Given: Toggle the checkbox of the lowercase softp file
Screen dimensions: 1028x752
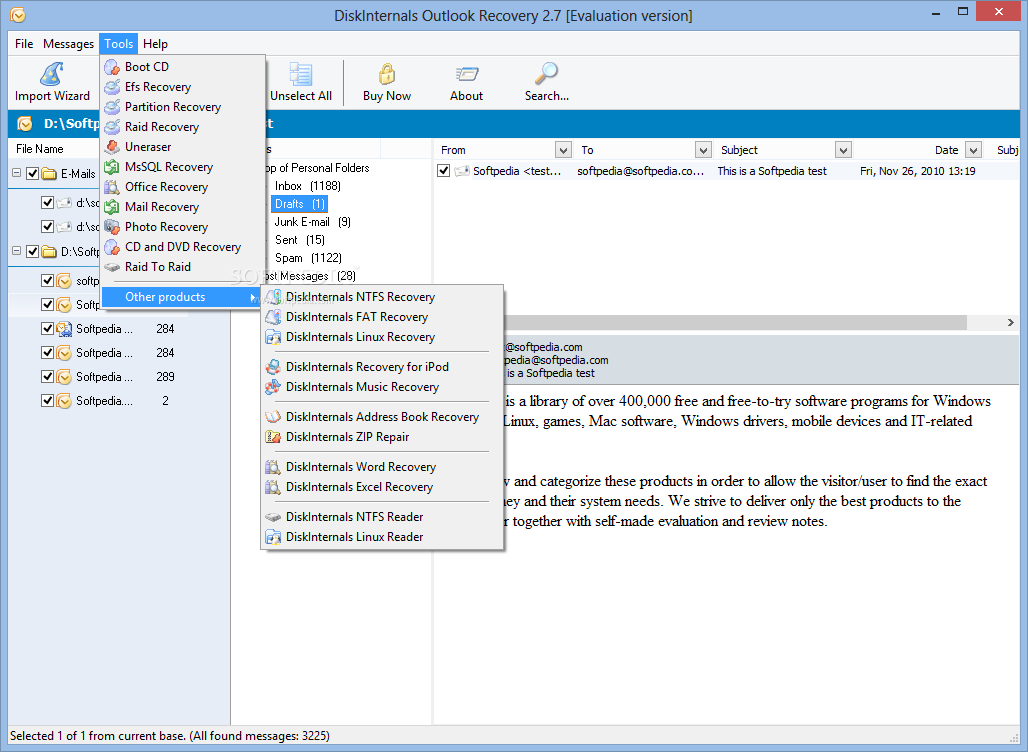Looking at the screenshot, I should (47, 281).
